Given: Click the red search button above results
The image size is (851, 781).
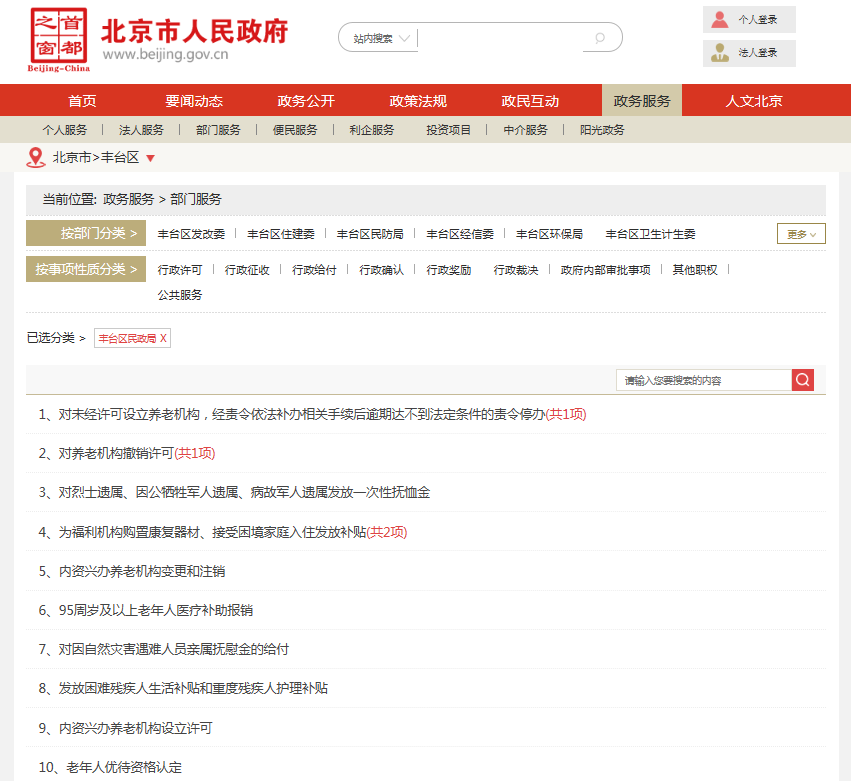Looking at the screenshot, I should tap(802, 380).
